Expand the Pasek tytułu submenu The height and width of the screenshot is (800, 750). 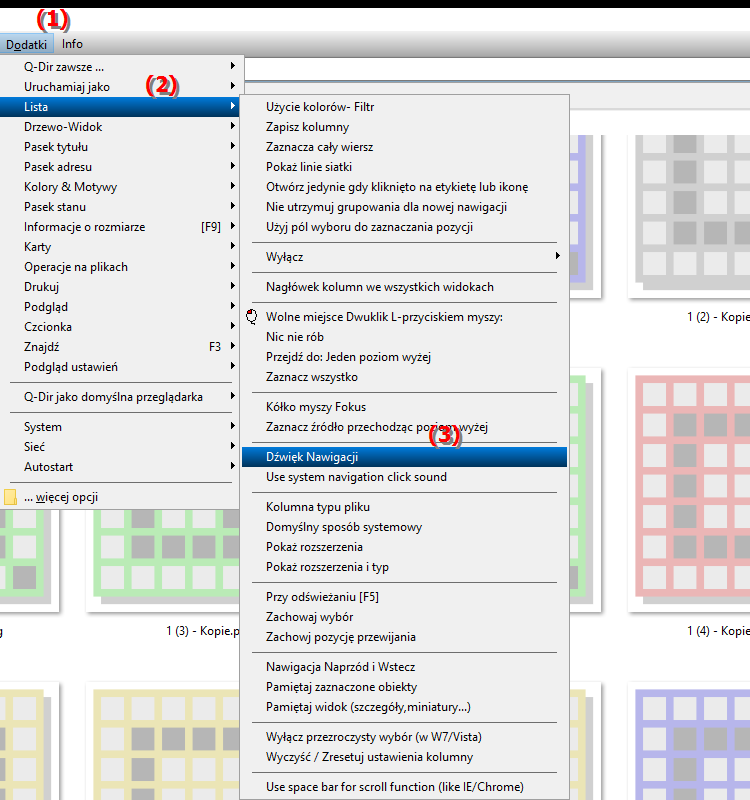(x=121, y=147)
